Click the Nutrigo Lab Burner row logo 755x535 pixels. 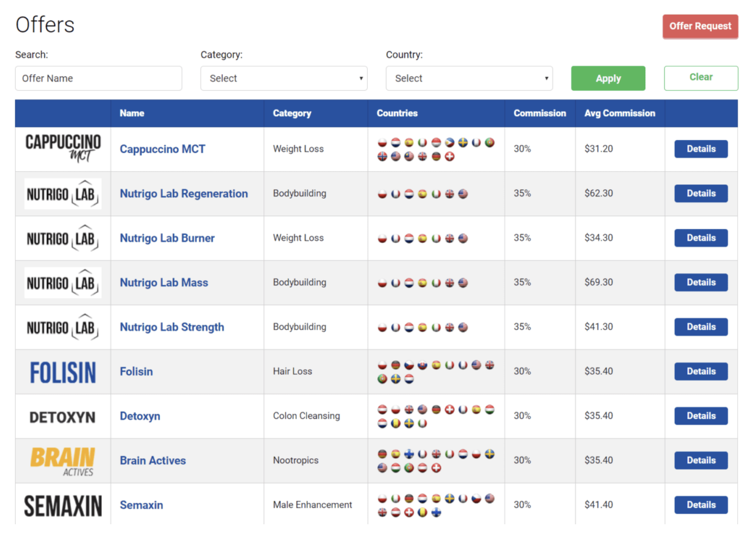coord(63,238)
